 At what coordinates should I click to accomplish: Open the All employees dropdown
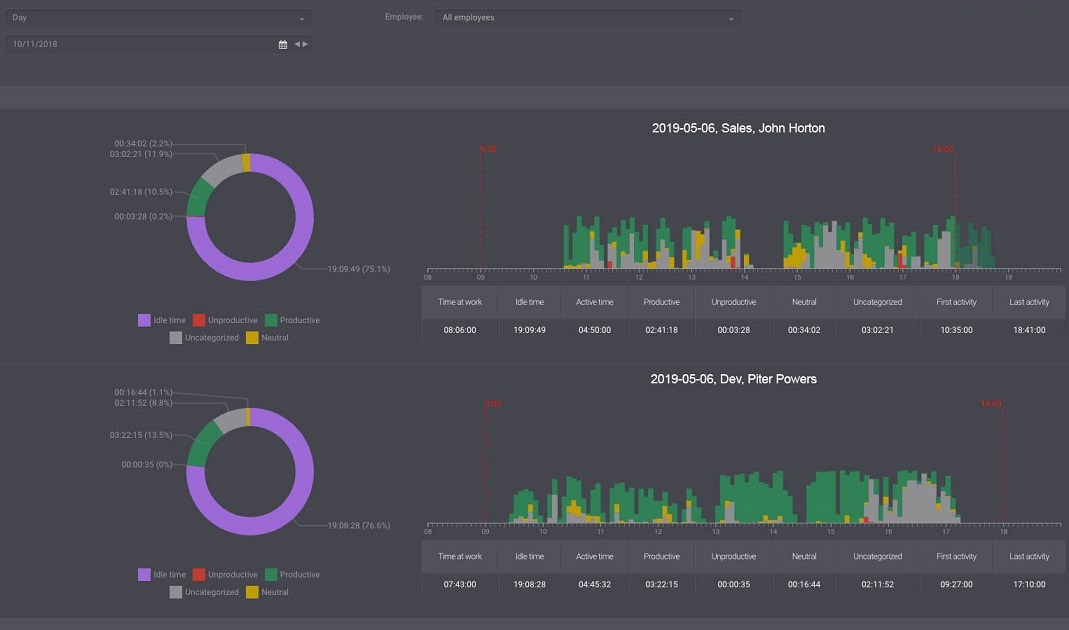pos(587,18)
